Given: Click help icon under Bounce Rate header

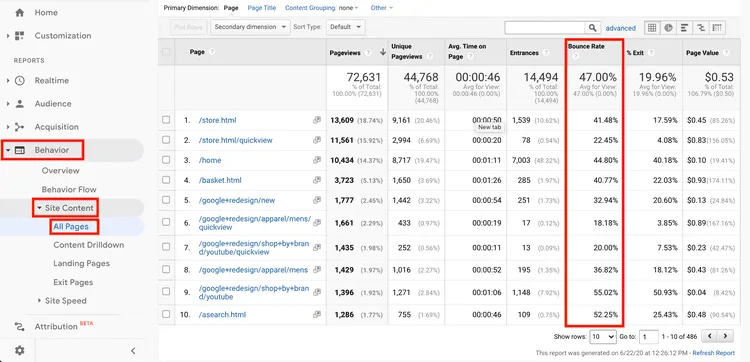Looking at the screenshot, I should click(x=575, y=56).
